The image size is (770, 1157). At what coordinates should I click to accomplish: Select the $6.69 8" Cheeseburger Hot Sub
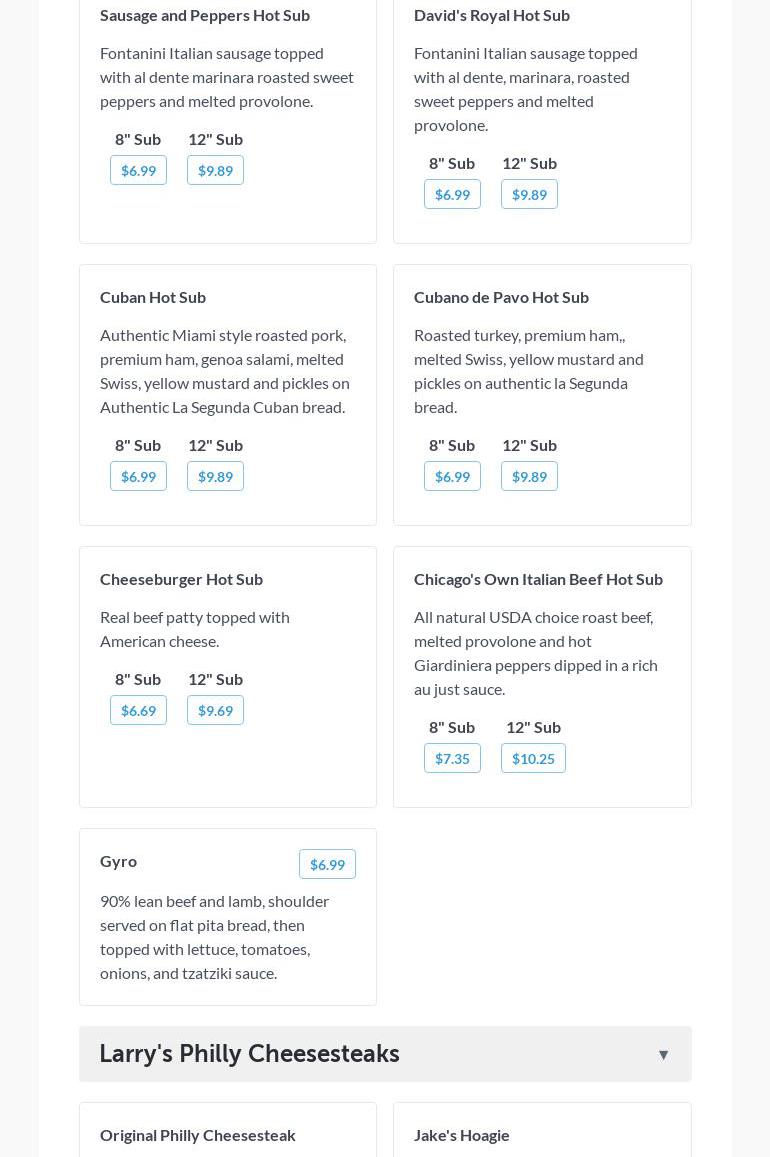(138, 711)
